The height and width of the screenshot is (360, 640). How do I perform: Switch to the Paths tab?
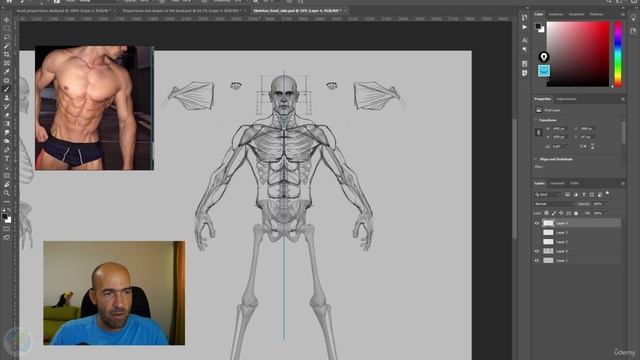(x=575, y=184)
